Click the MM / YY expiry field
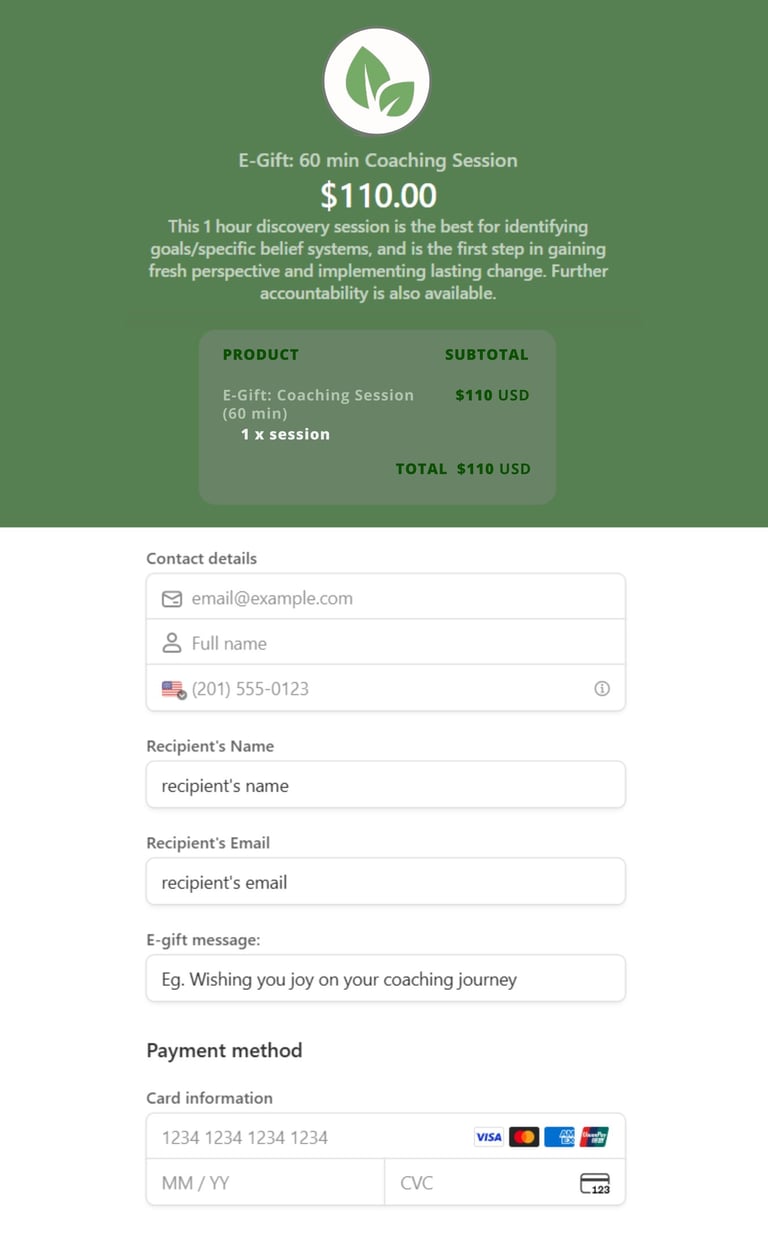Screen dimensions: 768x1241 (x=266, y=1182)
